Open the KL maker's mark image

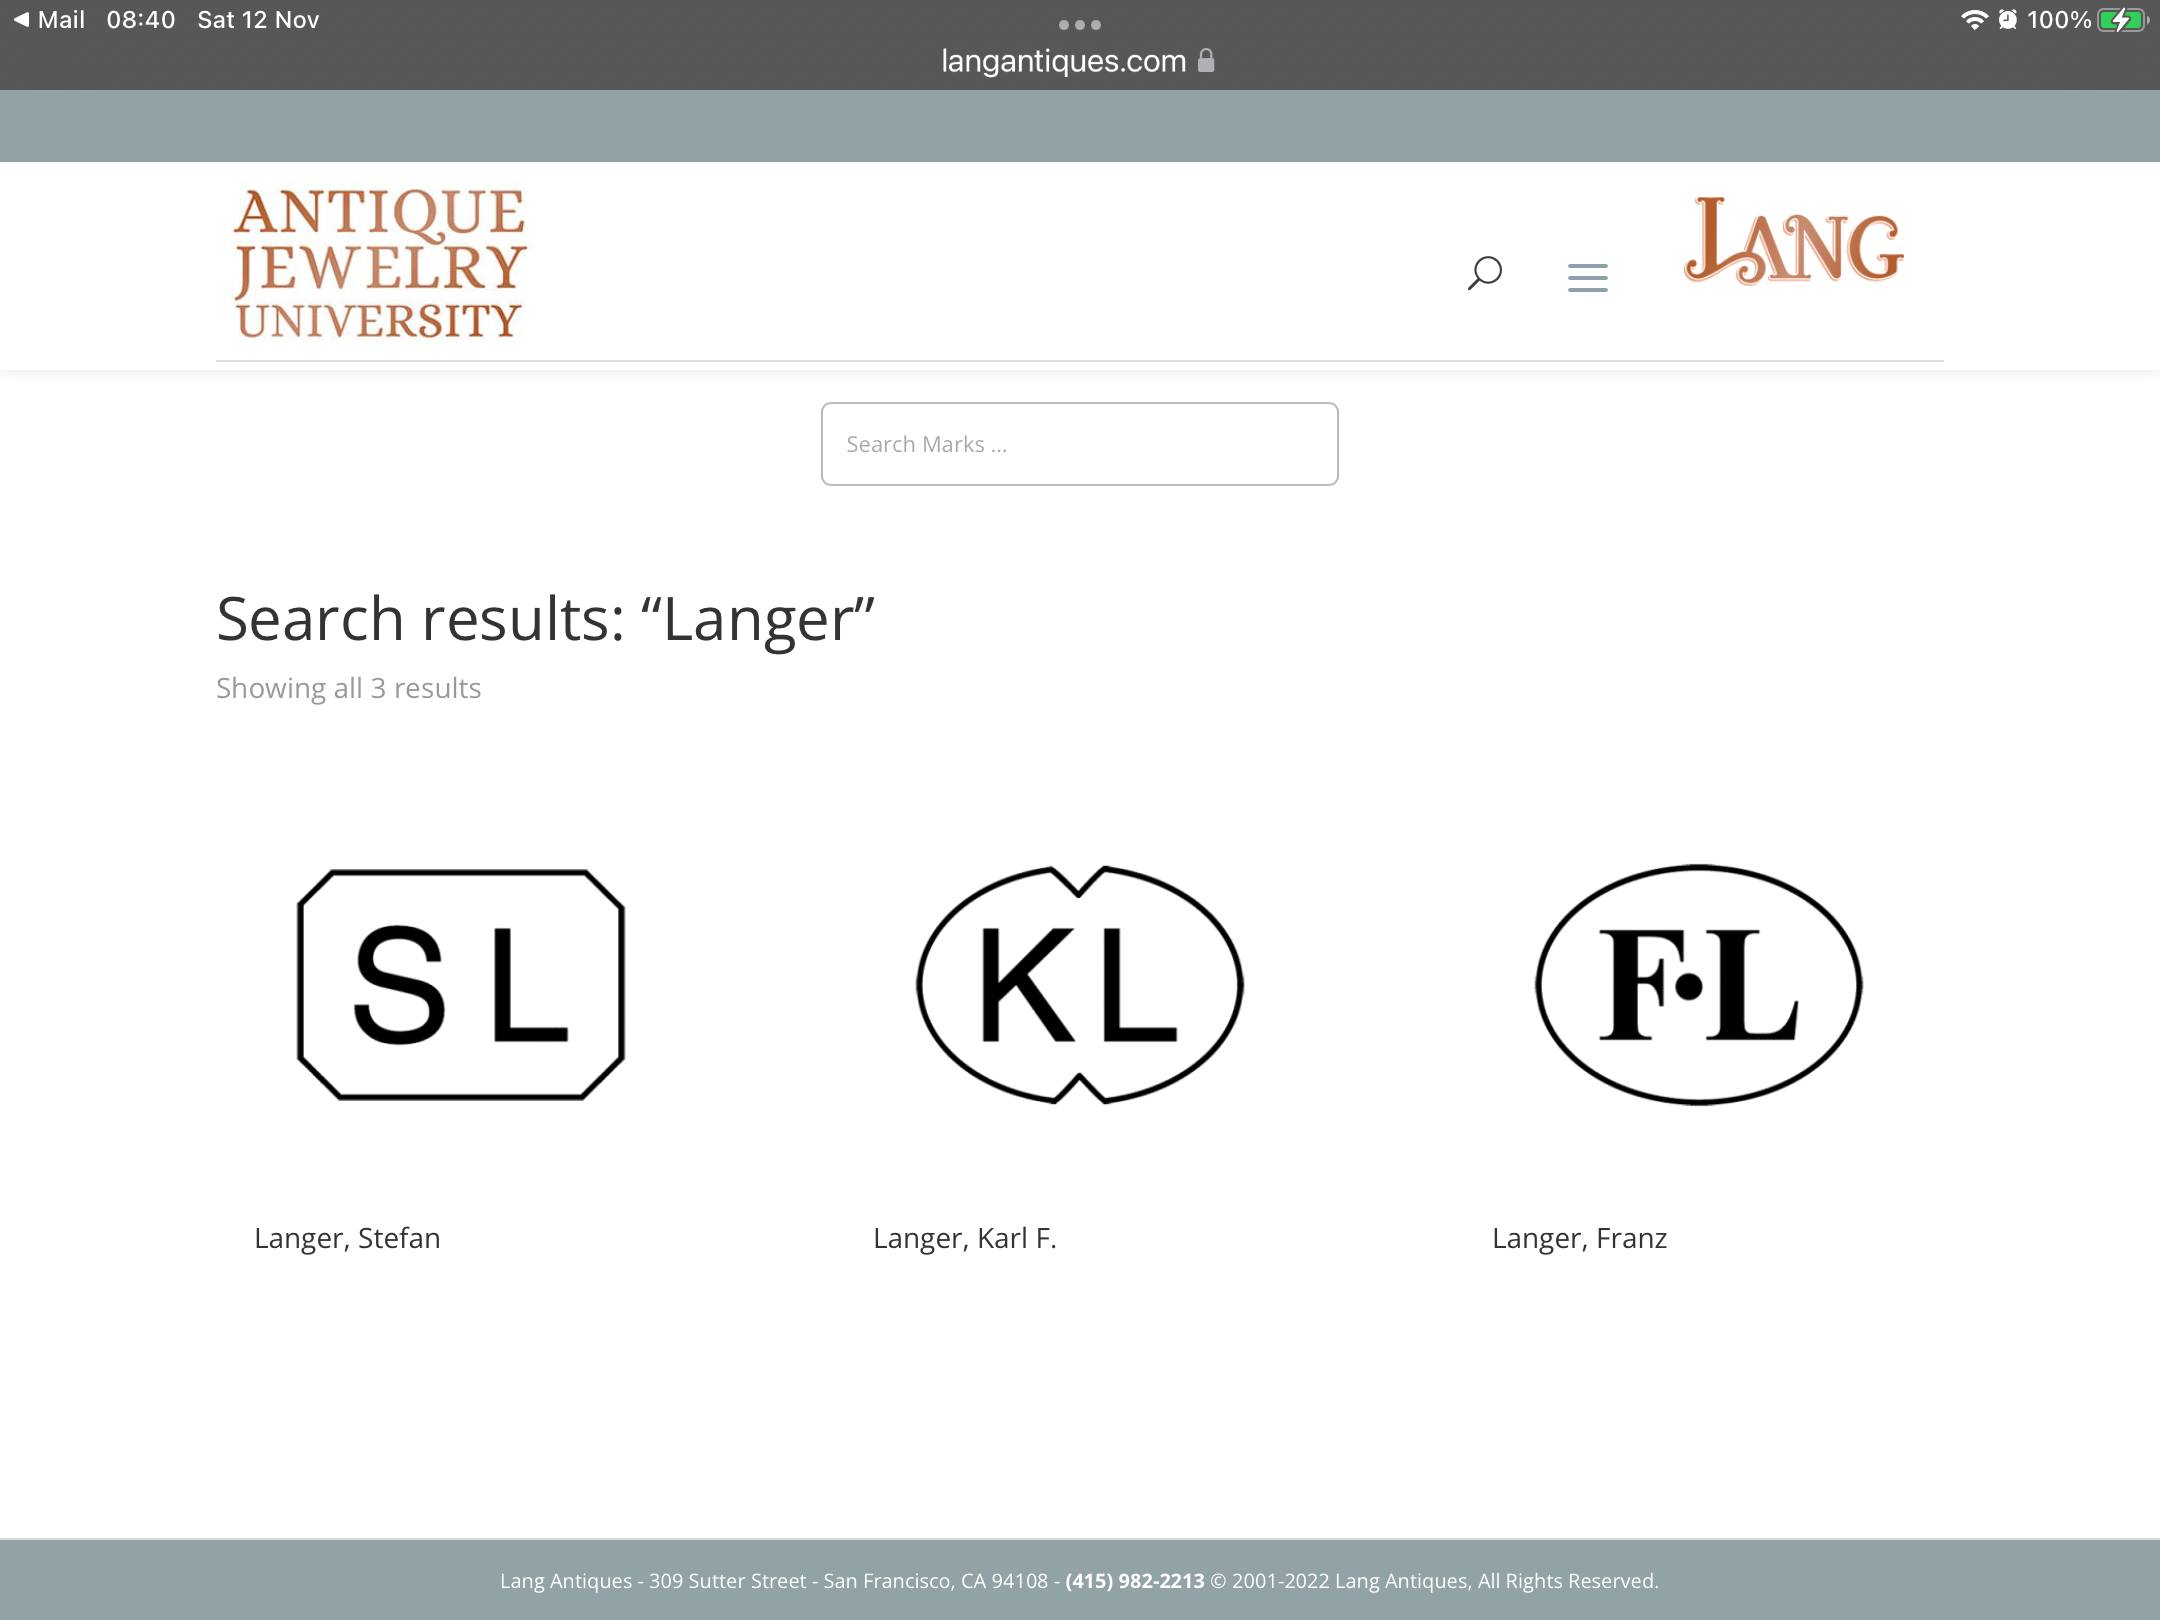[1079, 985]
